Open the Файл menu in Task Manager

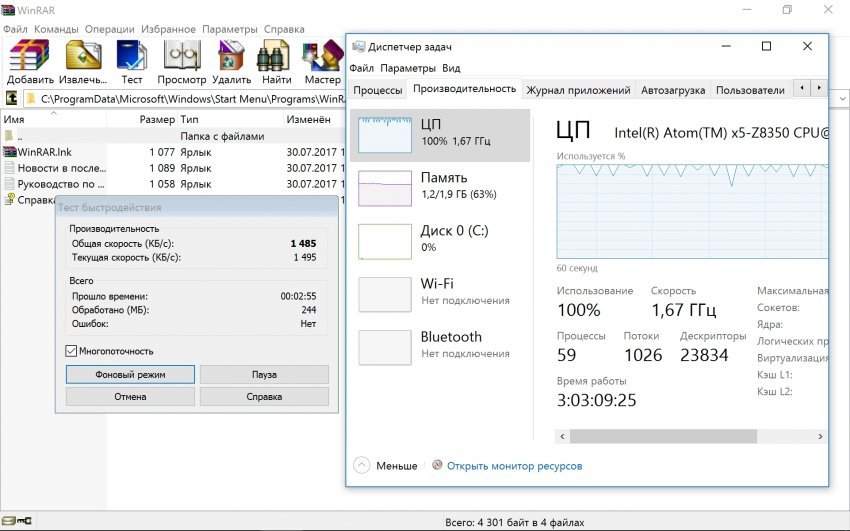362,68
